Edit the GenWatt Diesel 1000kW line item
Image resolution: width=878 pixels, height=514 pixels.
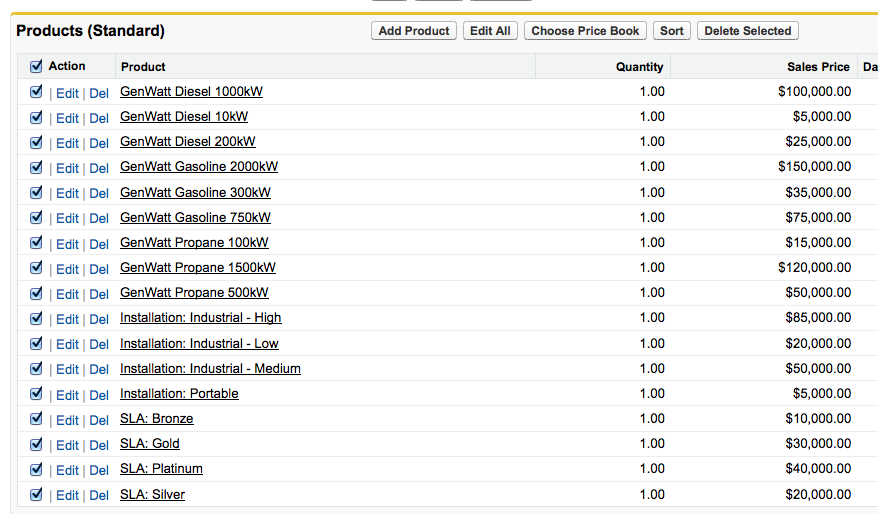[x=67, y=94]
